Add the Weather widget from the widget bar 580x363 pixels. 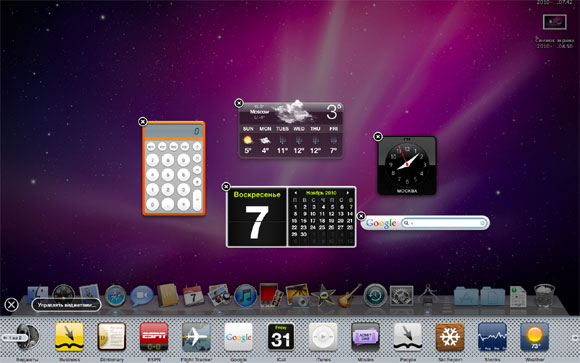[x=535, y=337]
